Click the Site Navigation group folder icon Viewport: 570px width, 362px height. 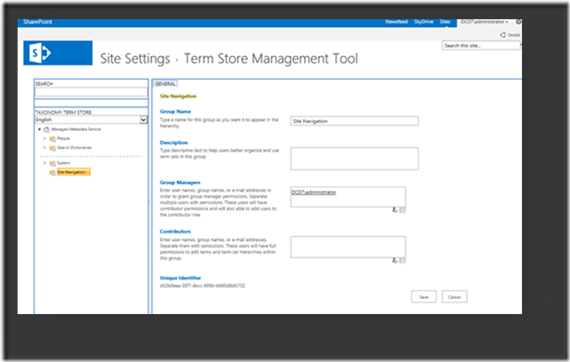(x=52, y=172)
